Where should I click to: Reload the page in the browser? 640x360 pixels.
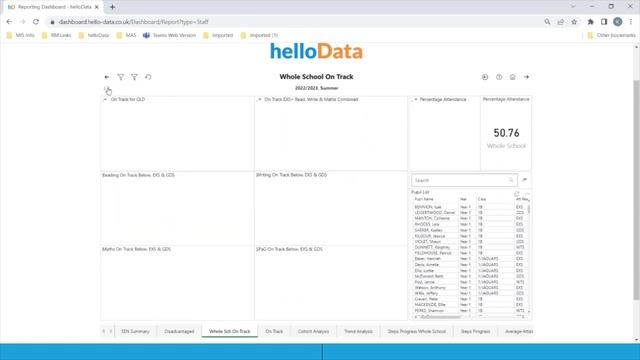[36, 22]
